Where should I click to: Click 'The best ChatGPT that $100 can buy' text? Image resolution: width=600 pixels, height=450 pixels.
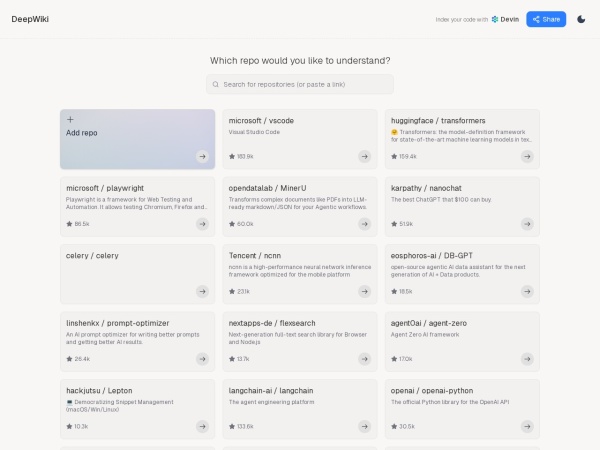441,199
